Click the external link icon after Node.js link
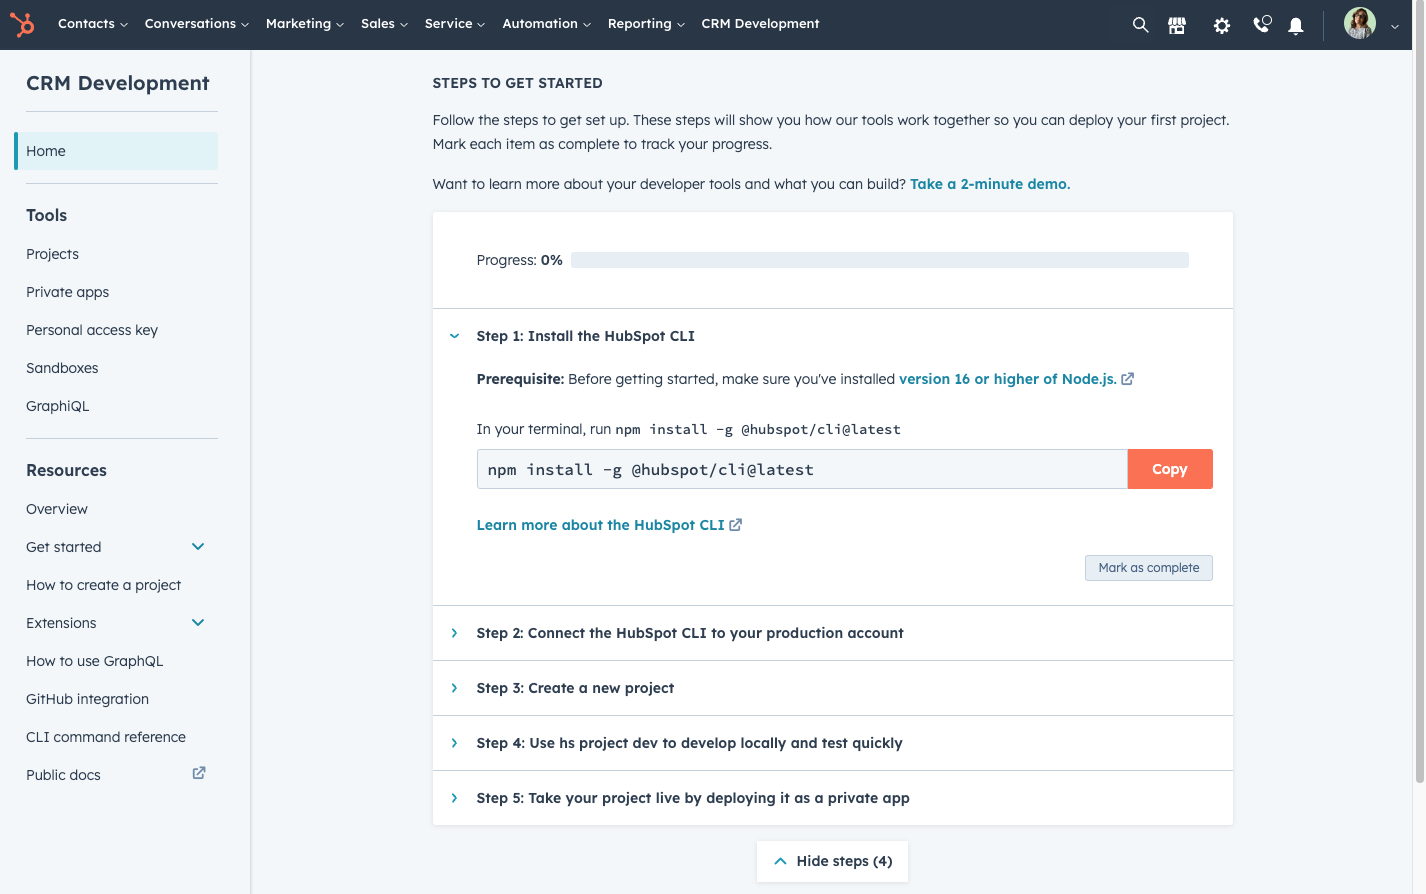 (x=1127, y=379)
